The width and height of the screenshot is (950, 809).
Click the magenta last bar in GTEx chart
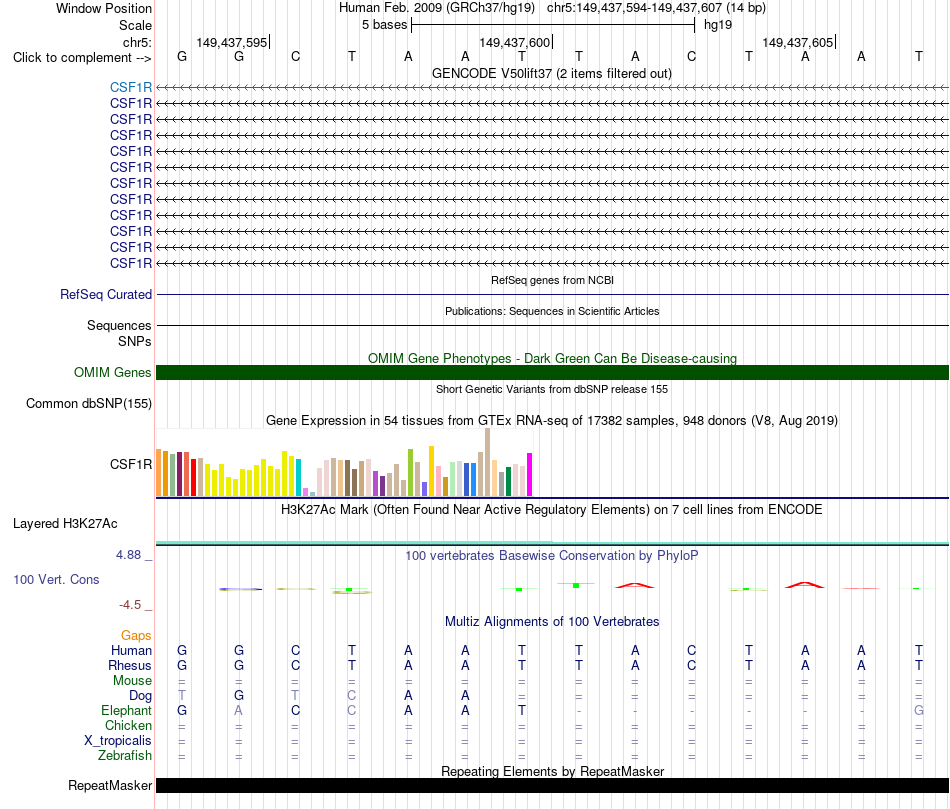pyautogui.click(x=530, y=474)
